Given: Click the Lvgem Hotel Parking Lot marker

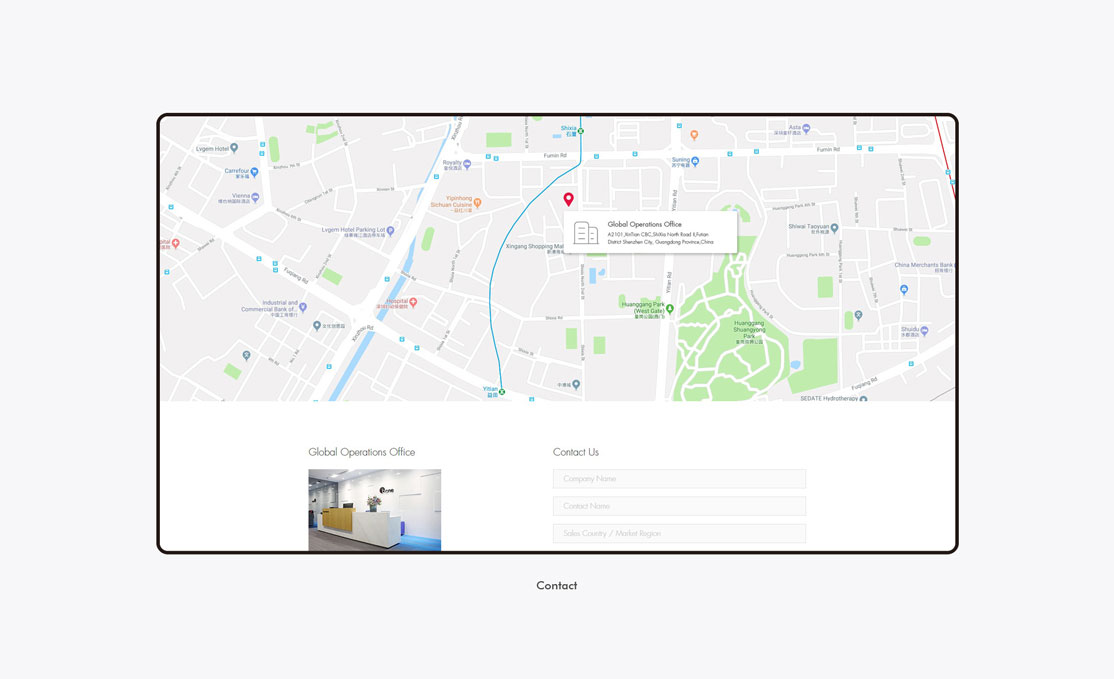Looking at the screenshot, I should [390, 231].
